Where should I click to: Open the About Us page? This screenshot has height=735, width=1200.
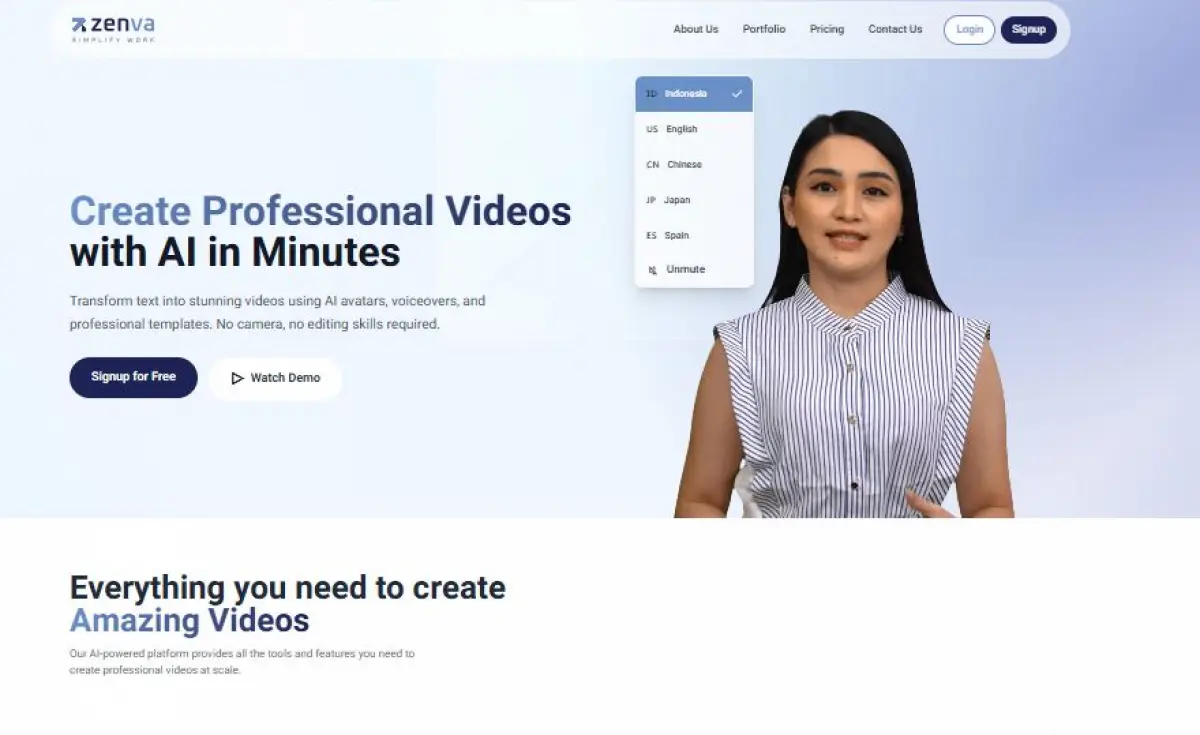coord(695,30)
